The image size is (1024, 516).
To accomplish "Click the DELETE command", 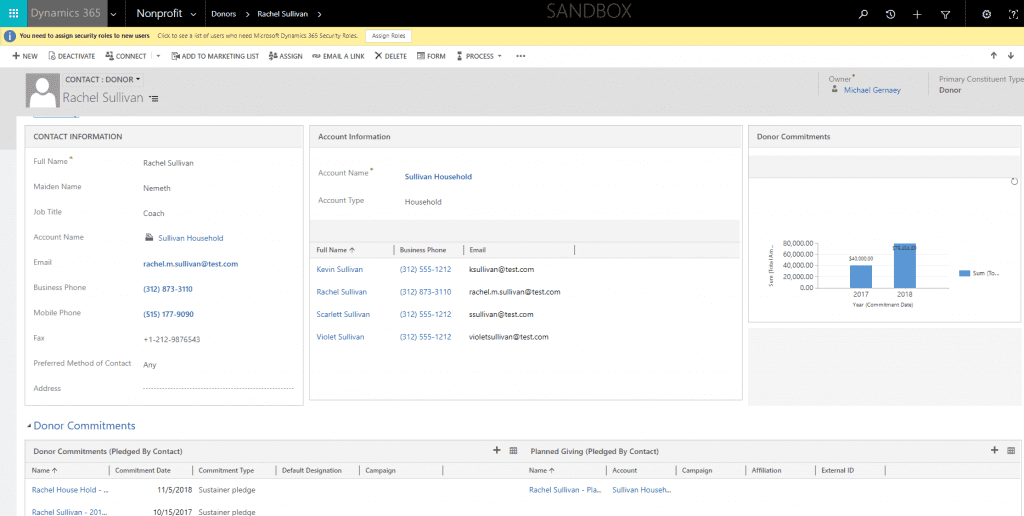I will point(391,56).
